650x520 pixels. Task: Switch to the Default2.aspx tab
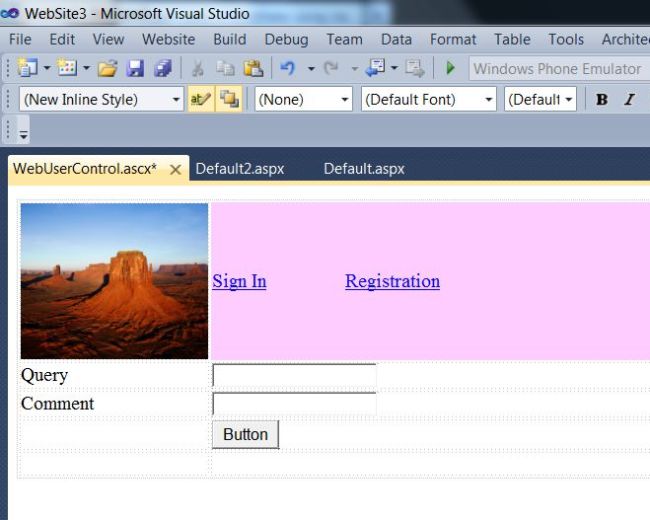240,169
